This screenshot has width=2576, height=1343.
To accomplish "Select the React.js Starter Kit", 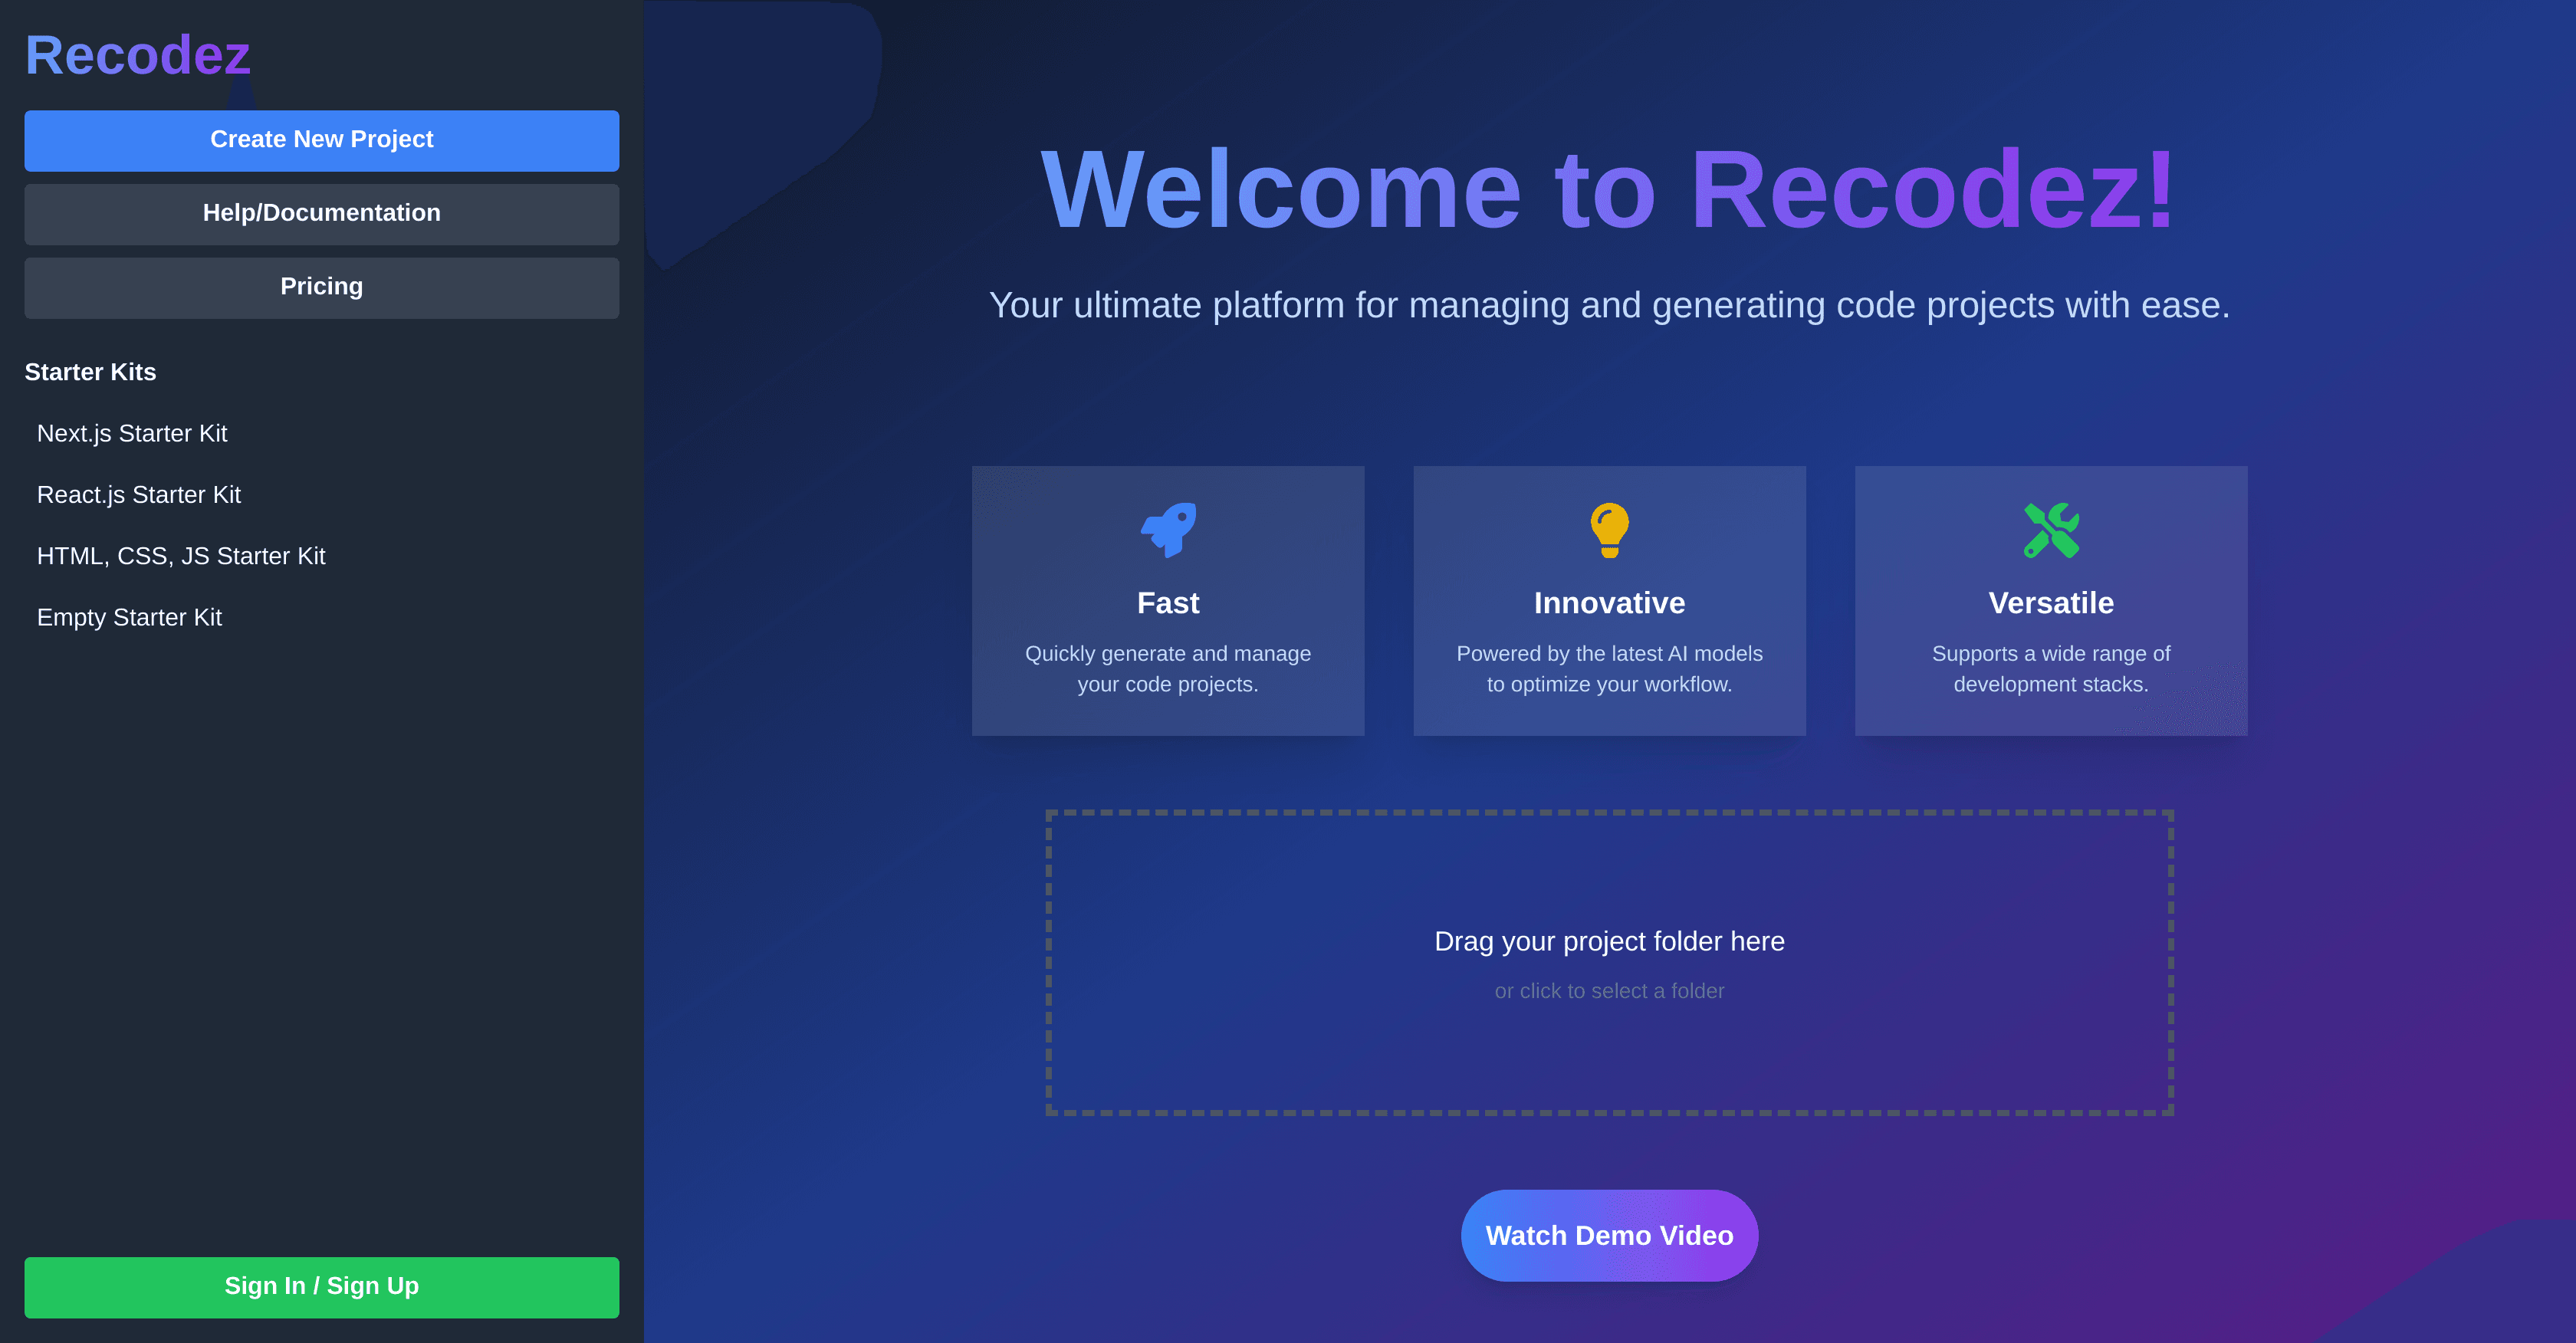I will pos(139,494).
